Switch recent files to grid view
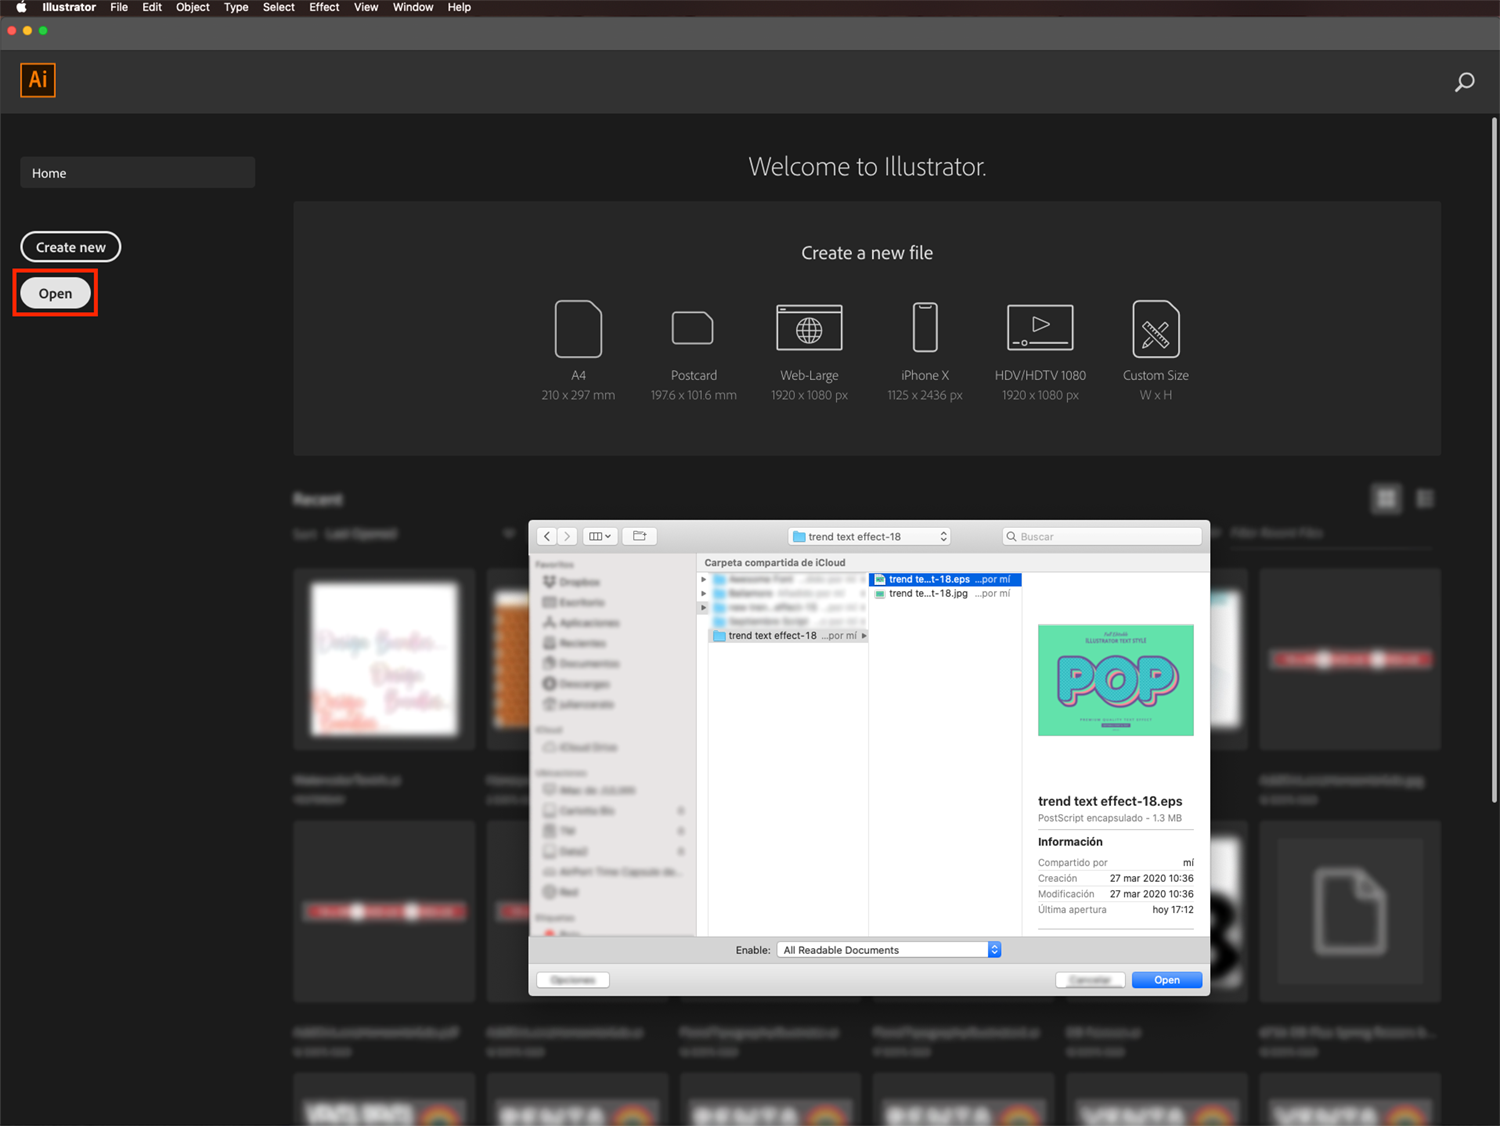Viewport: 1500px width, 1126px height. tap(1386, 498)
